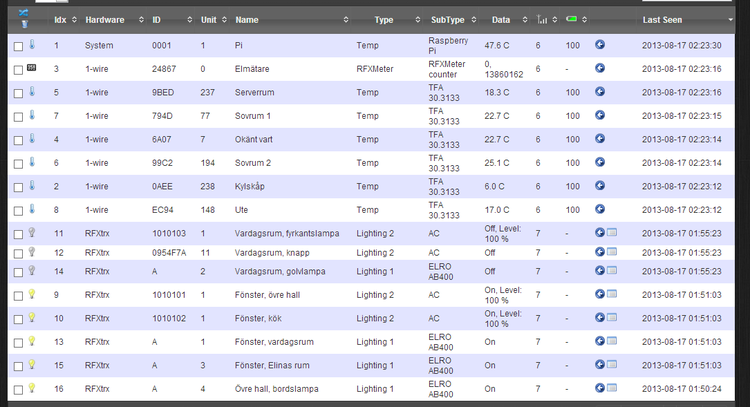The height and width of the screenshot is (407, 750).
Task: Click the blue arrow icon for Fönster, Elinas rum
Action: 599,364
